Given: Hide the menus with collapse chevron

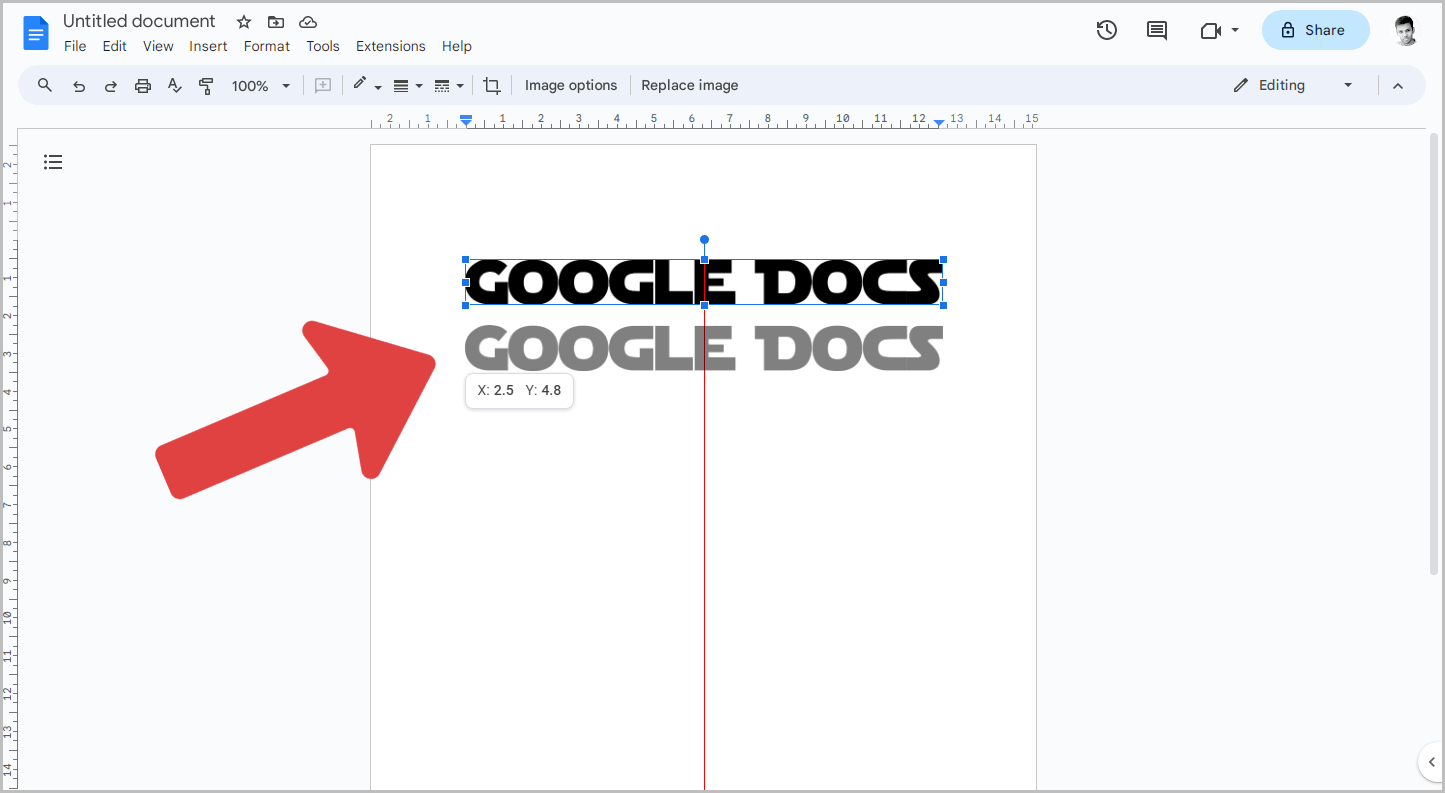Looking at the screenshot, I should pos(1398,86).
